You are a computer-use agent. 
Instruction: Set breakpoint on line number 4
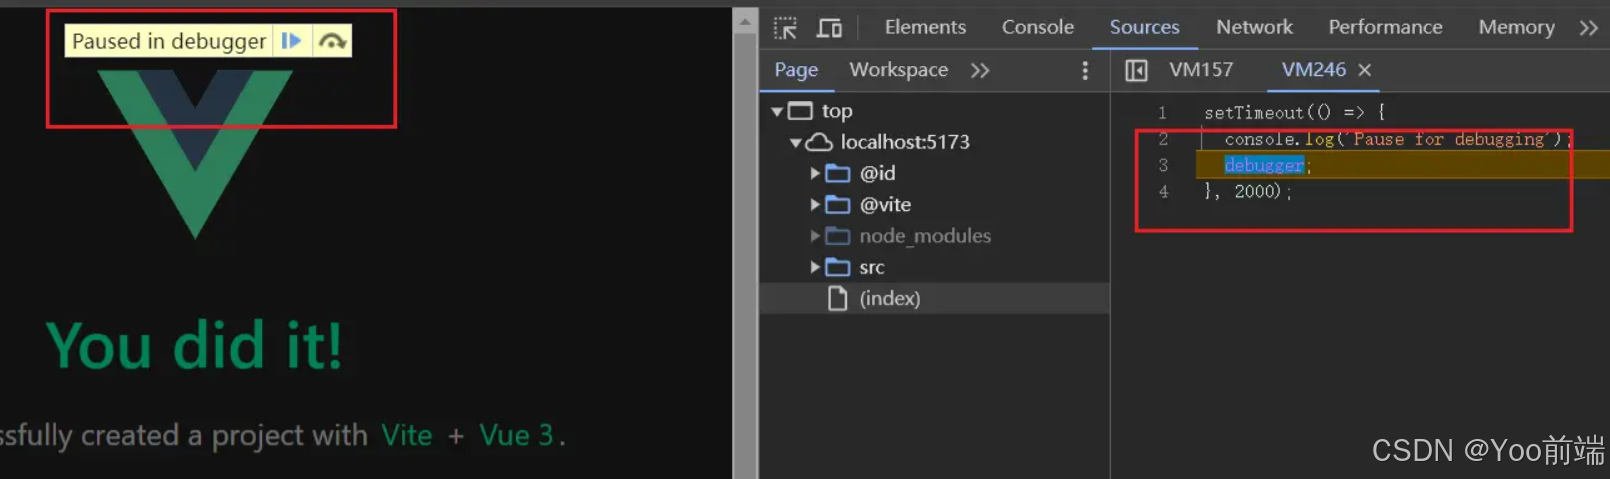(x=1163, y=191)
